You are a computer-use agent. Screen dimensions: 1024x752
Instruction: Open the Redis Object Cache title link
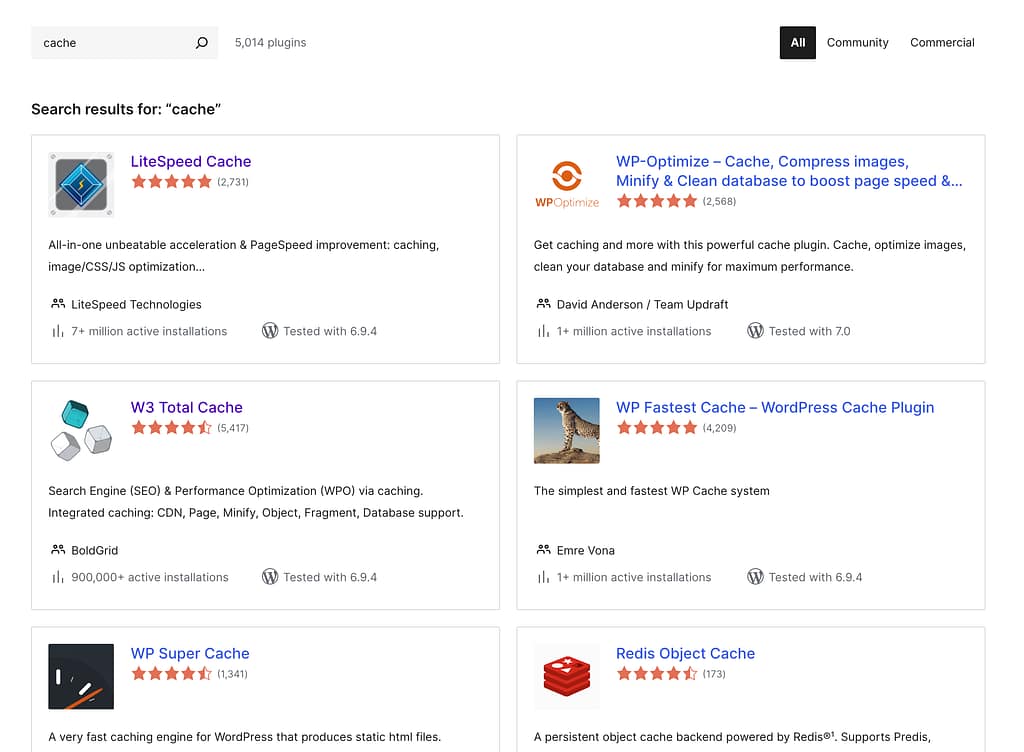coord(686,653)
